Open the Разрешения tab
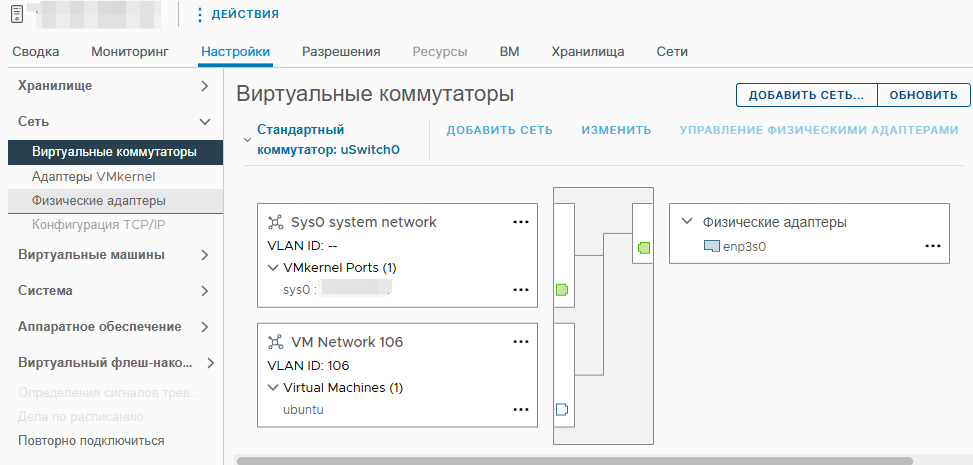Viewport: 973px width, 465px height. coord(341,52)
